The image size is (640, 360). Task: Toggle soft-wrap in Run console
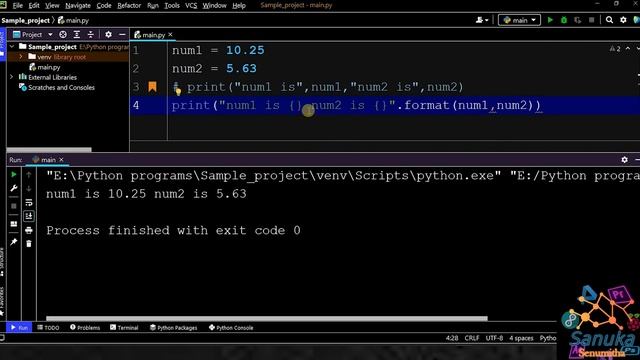click(29, 202)
